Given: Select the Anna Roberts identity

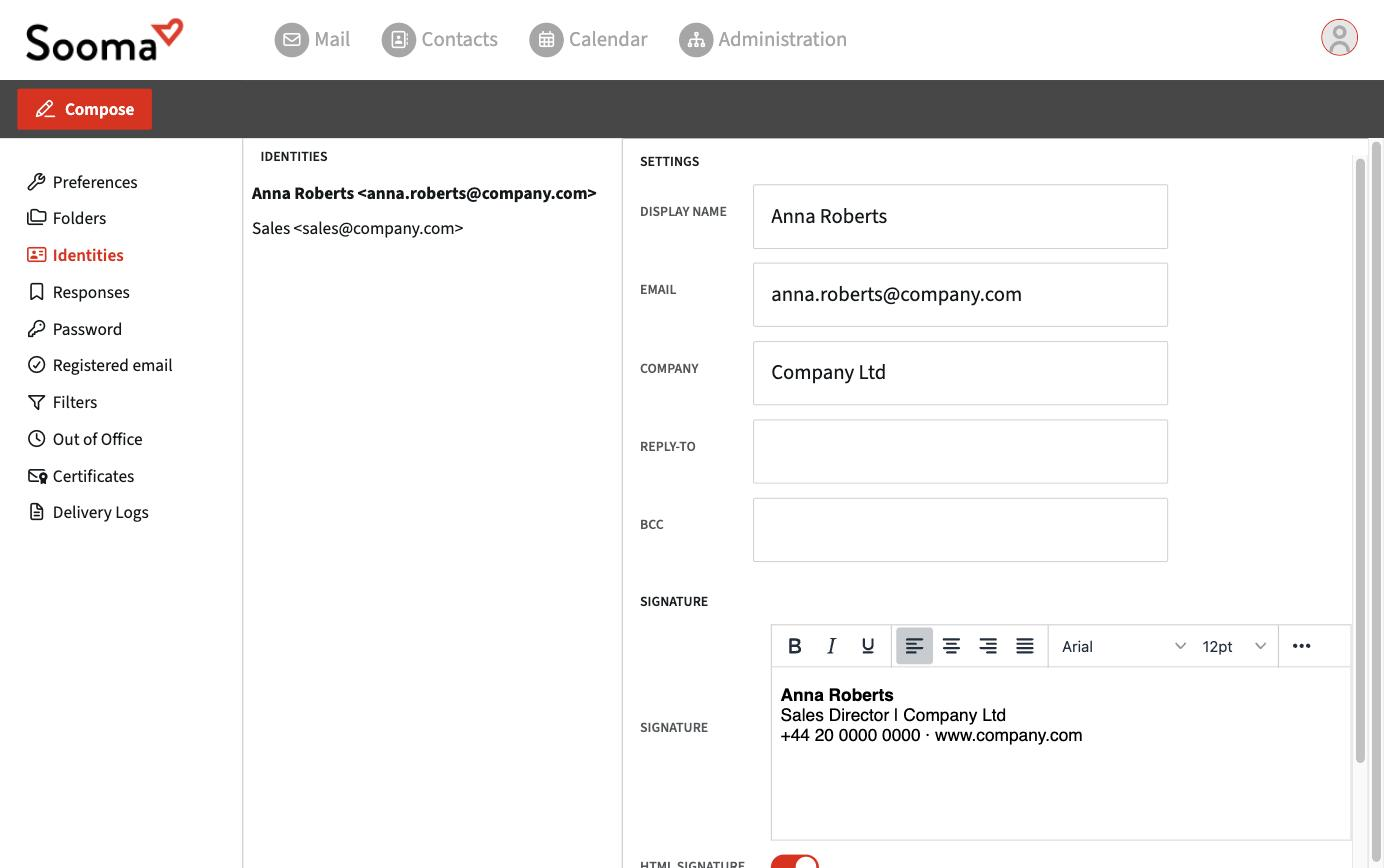Looking at the screenshot, I should pos(424,193).
